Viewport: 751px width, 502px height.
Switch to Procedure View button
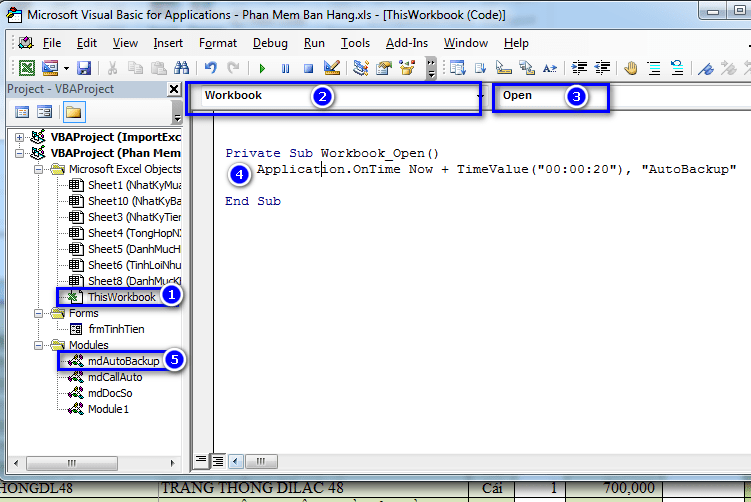coord(201,461)
